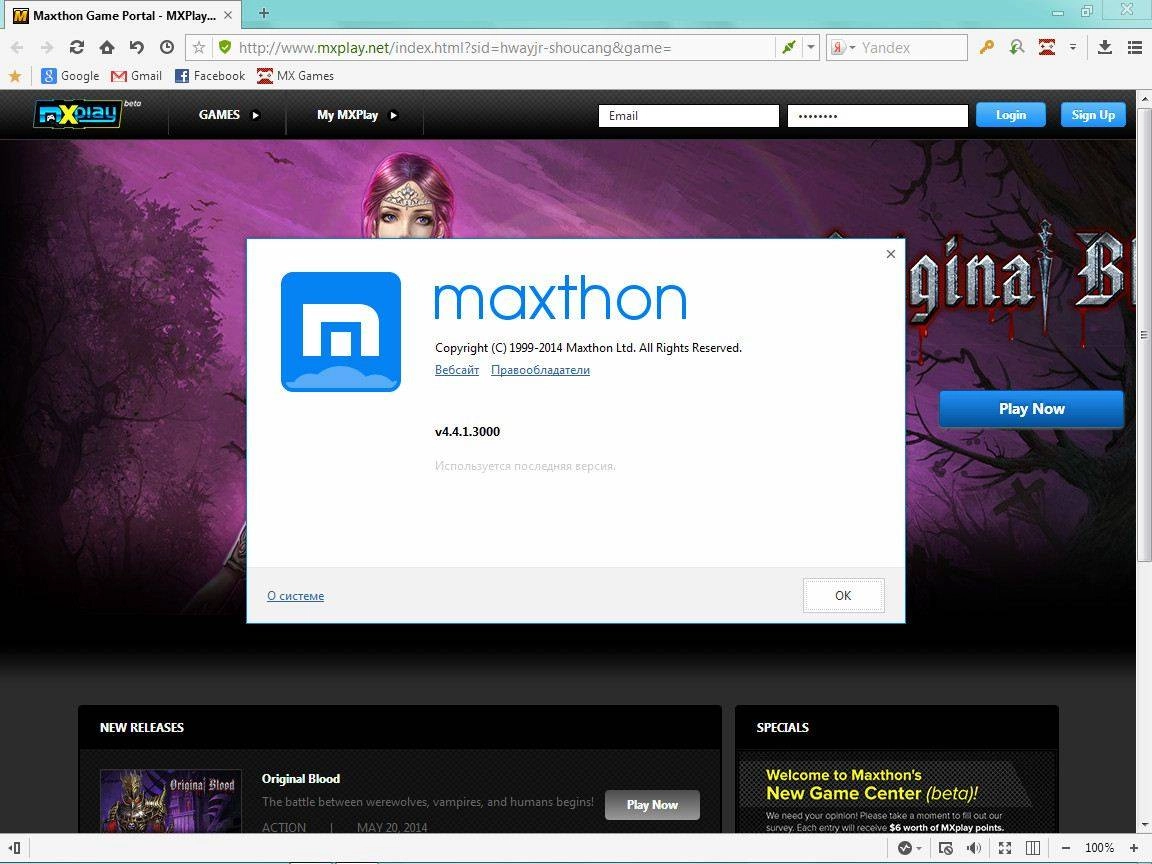Viewport: 1152px width, 864px height.
Task: Open the Facebook bookmark
Action: click(x=210, y=76)
